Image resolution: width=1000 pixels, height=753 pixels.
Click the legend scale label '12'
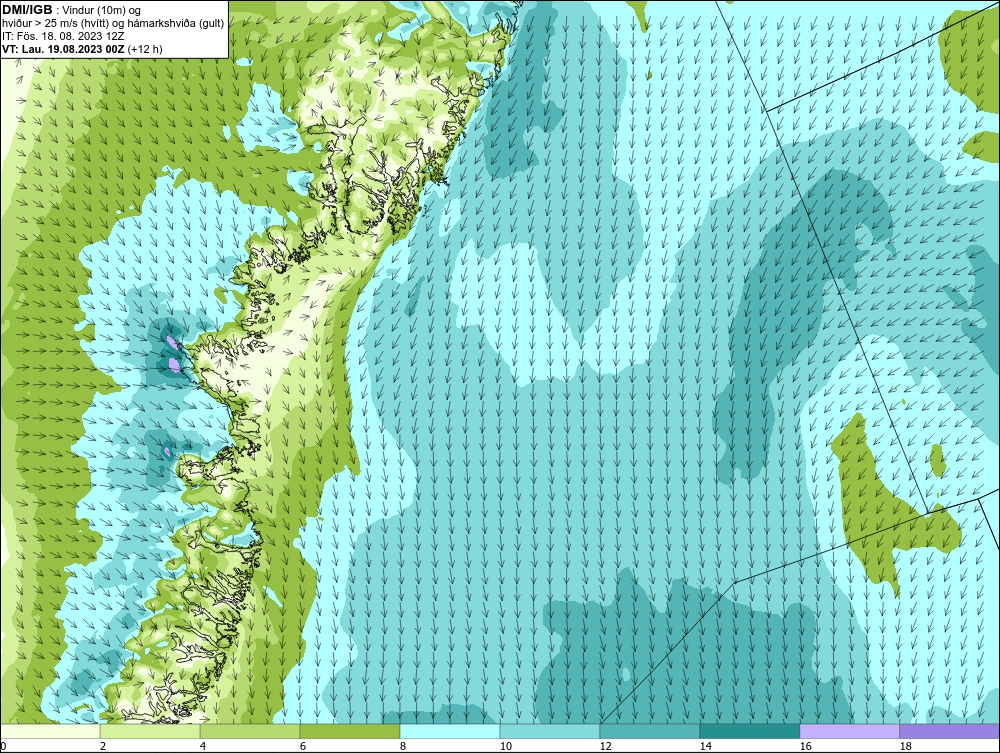coord(605,746)
